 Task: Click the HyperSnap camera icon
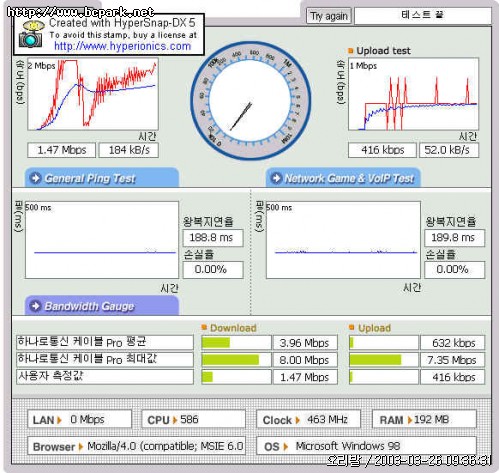point(31,34)
